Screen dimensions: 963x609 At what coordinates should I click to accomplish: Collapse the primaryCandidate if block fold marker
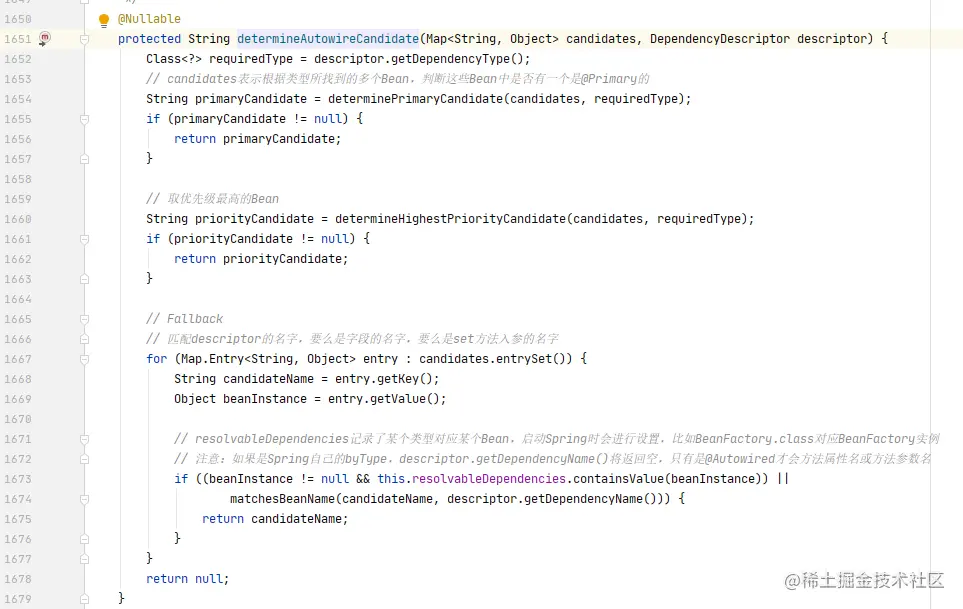pyautogui.click(x=84, y=119)
